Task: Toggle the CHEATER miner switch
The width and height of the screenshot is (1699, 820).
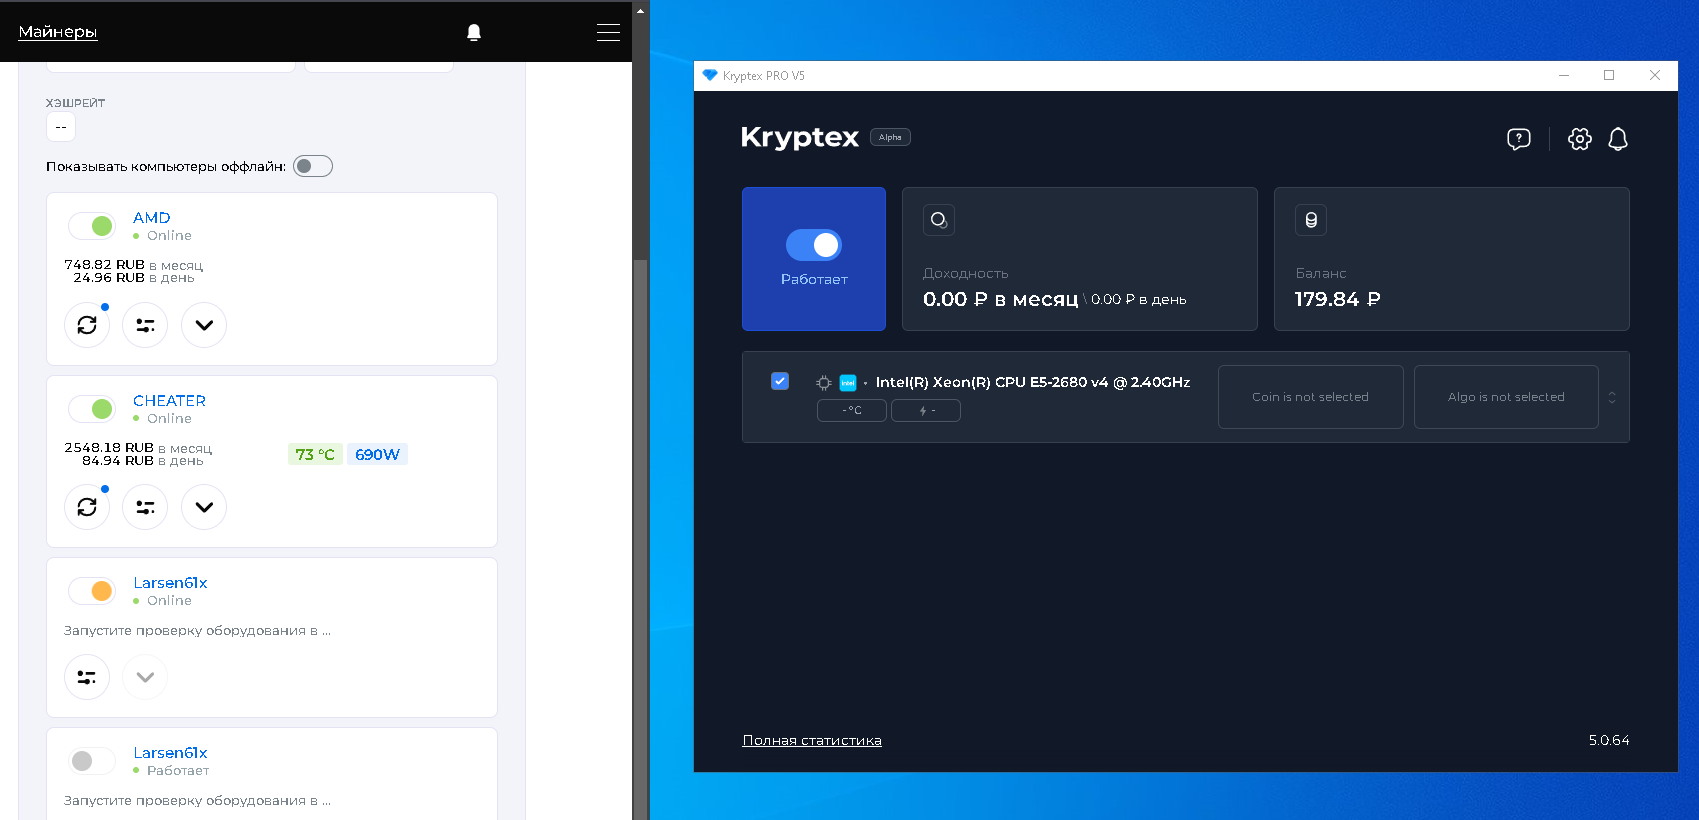Action: (x=92, y=409)
